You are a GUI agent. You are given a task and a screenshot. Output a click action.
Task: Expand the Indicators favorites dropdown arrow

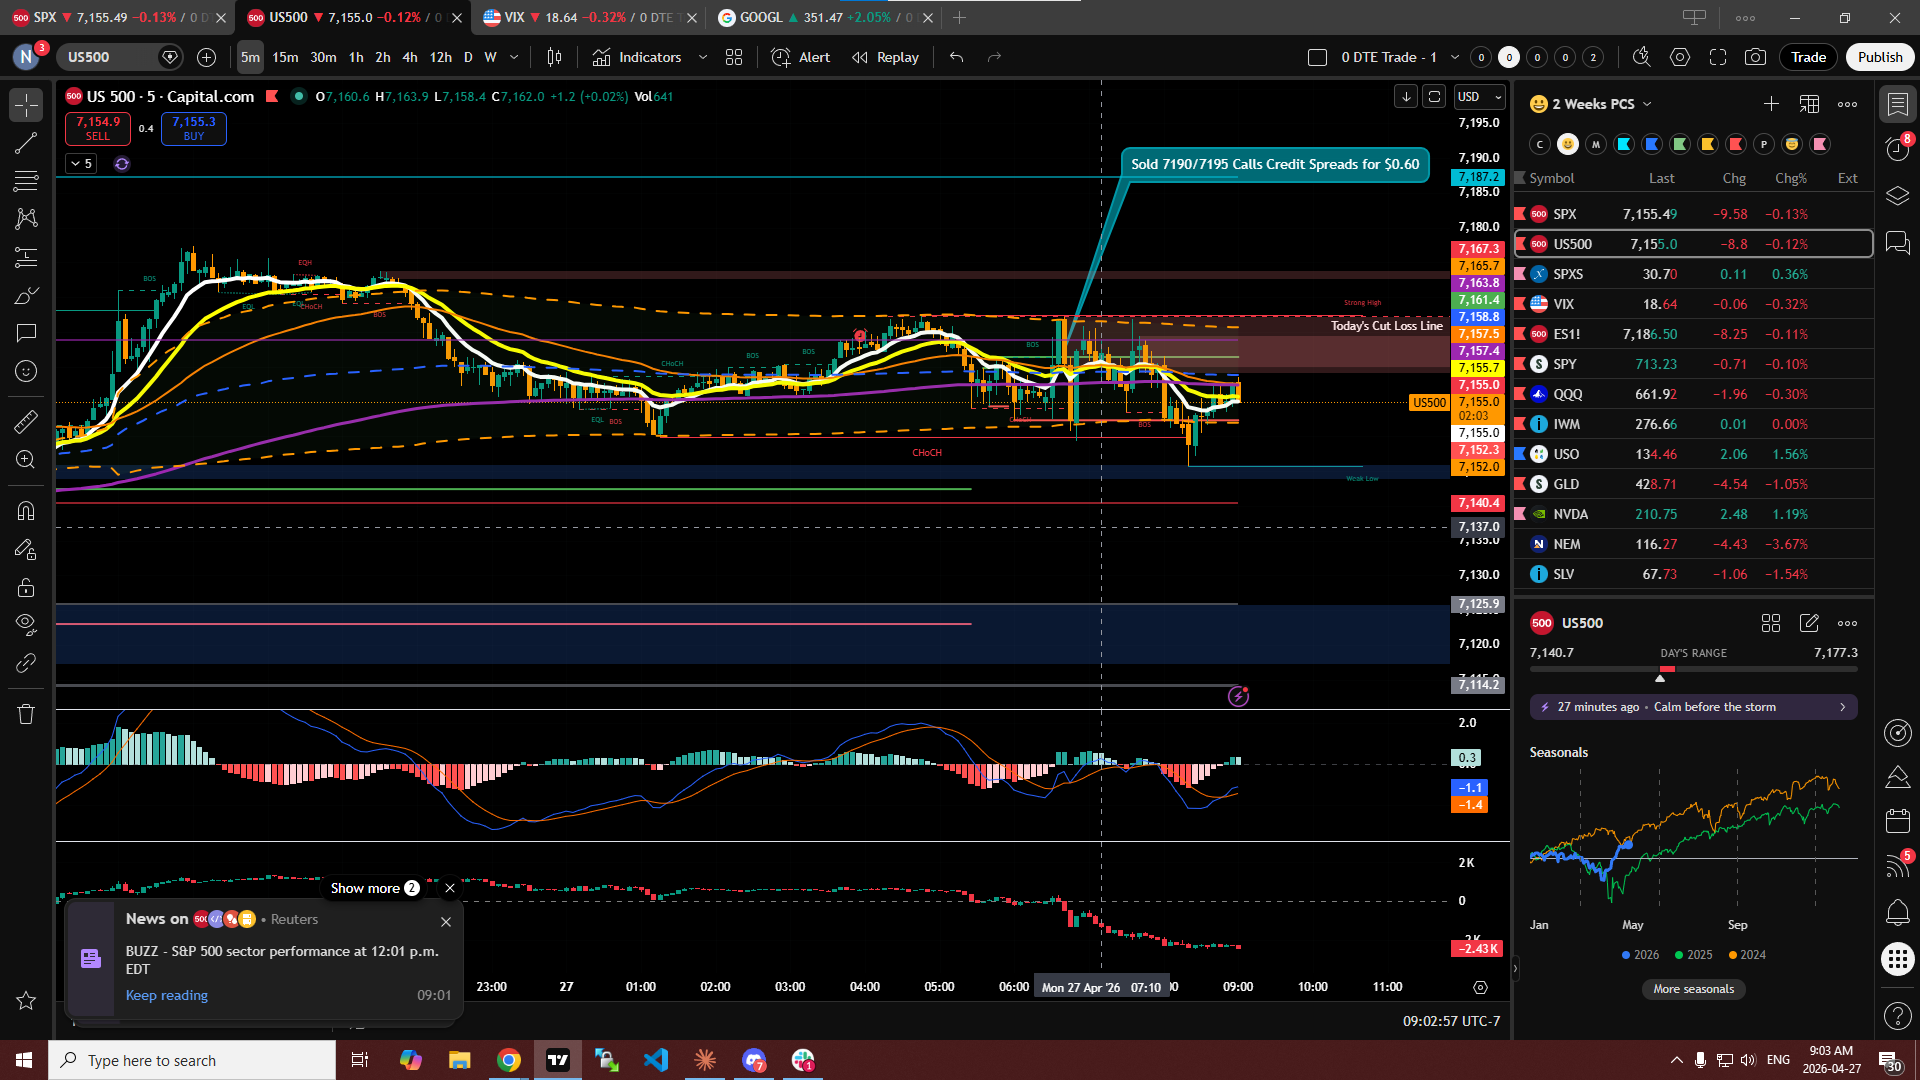pos(703,57)
